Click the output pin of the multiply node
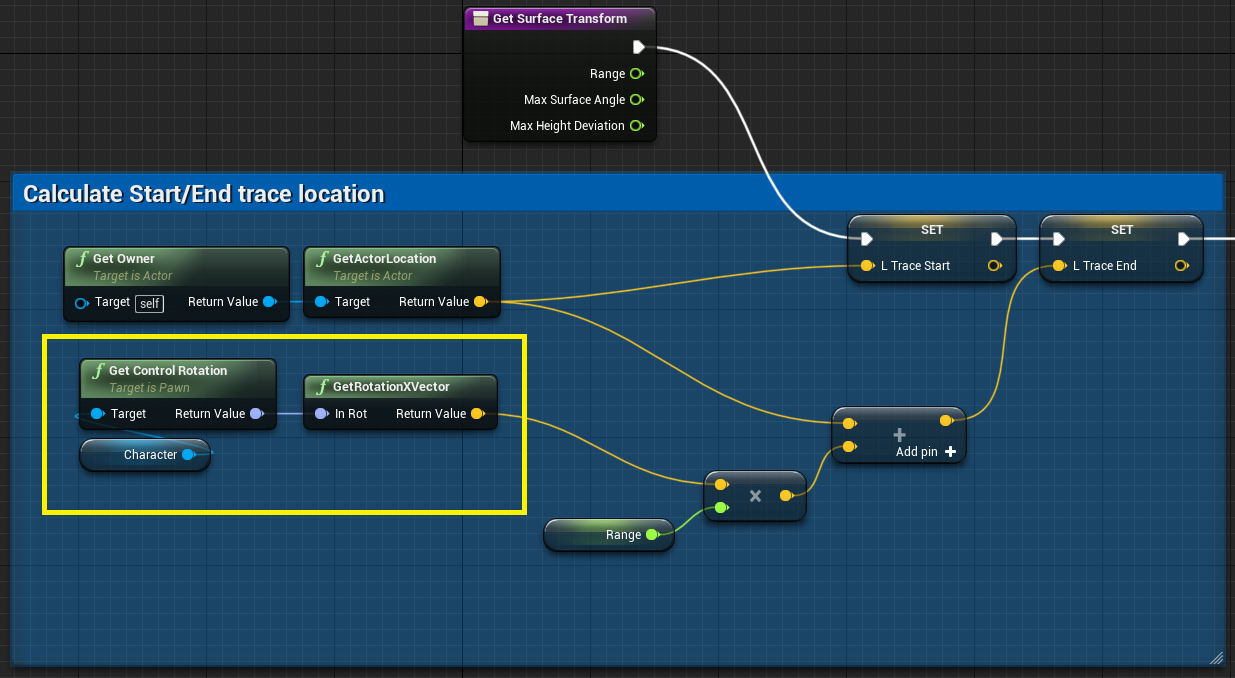 [x=786, y=496]
